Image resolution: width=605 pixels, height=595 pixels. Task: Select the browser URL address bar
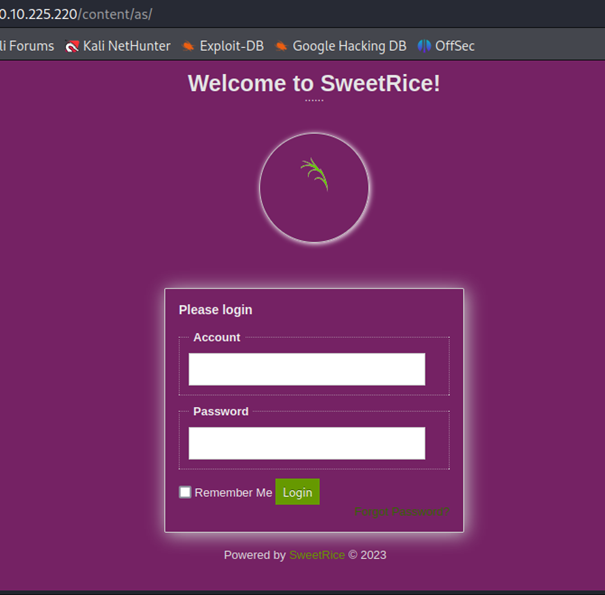(x=300, y=14)
